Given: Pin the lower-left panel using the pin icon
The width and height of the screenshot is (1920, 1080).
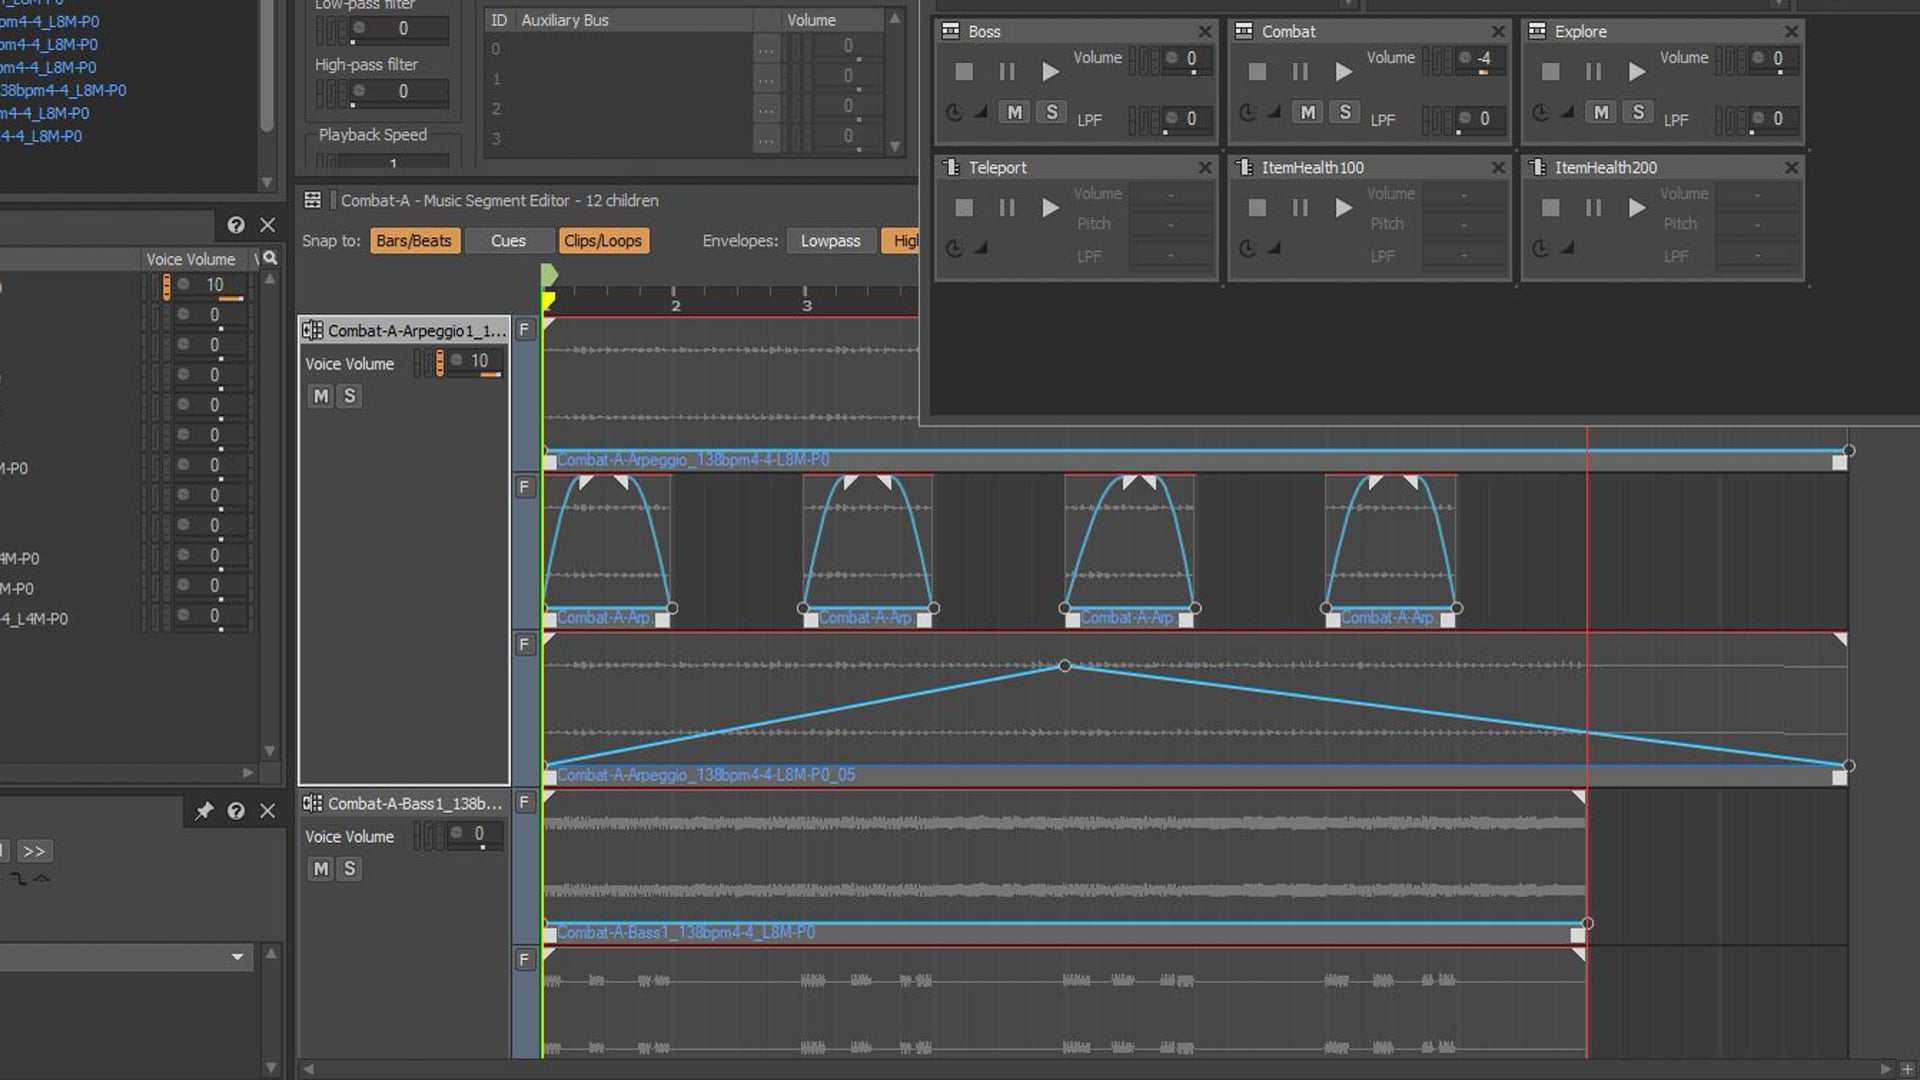Looking at the screenshot, I should point(203,811).
